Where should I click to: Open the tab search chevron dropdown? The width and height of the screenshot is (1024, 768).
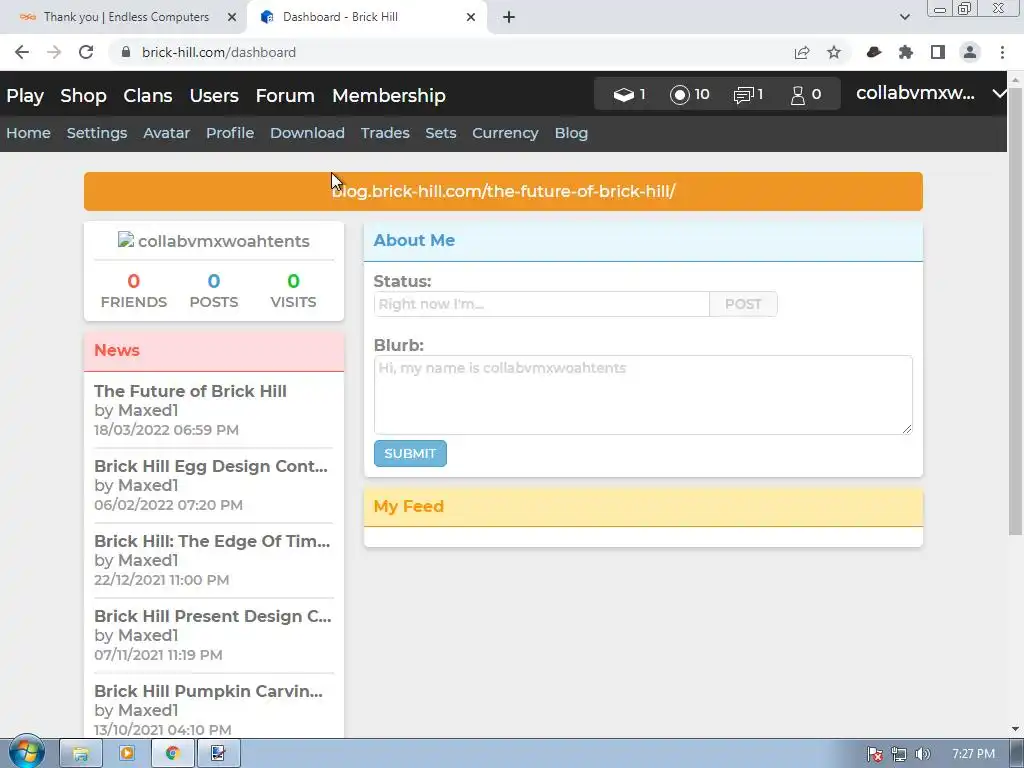[904, 18]
